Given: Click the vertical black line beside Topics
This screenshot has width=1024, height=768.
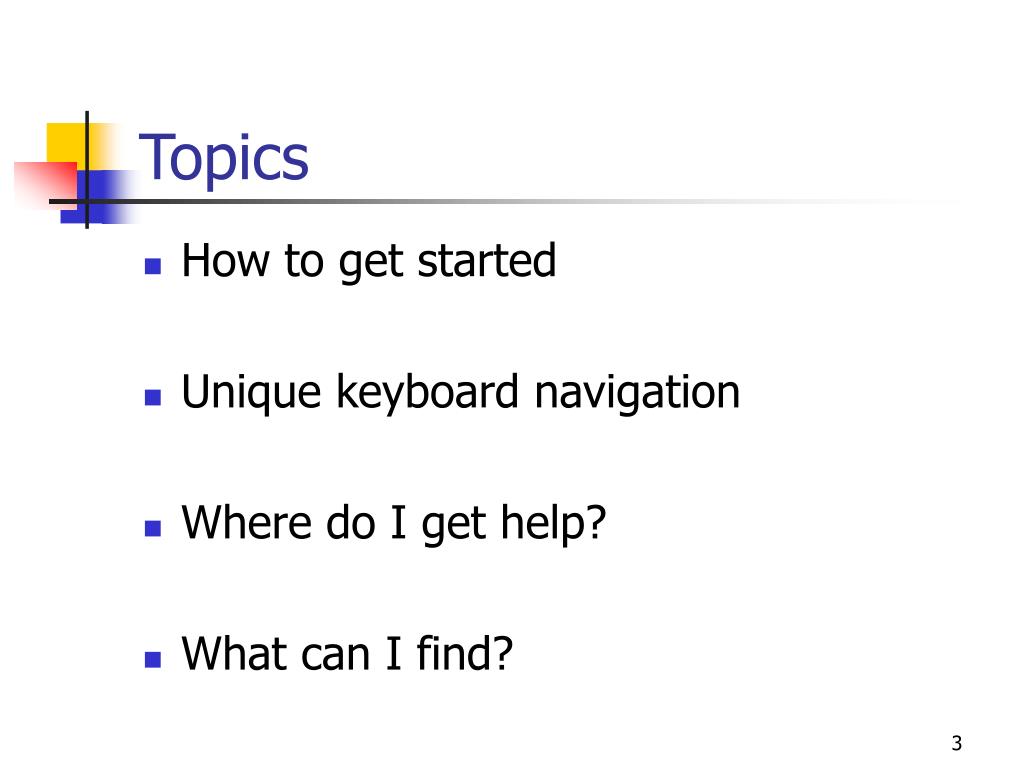Looking at the screenshot, I should pos(87,170).
